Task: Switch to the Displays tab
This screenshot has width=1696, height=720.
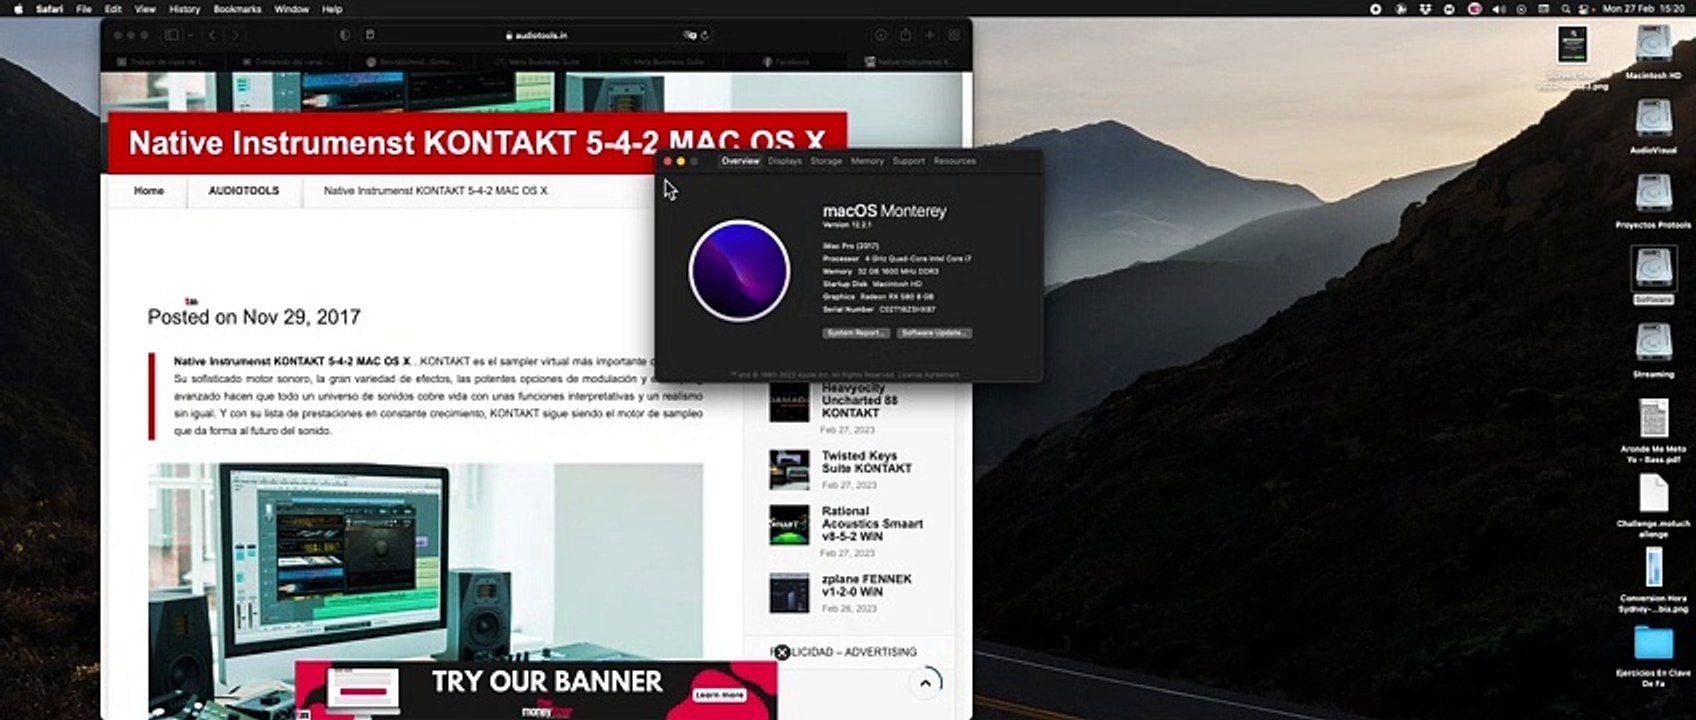Action: click(x=785, y=161)
